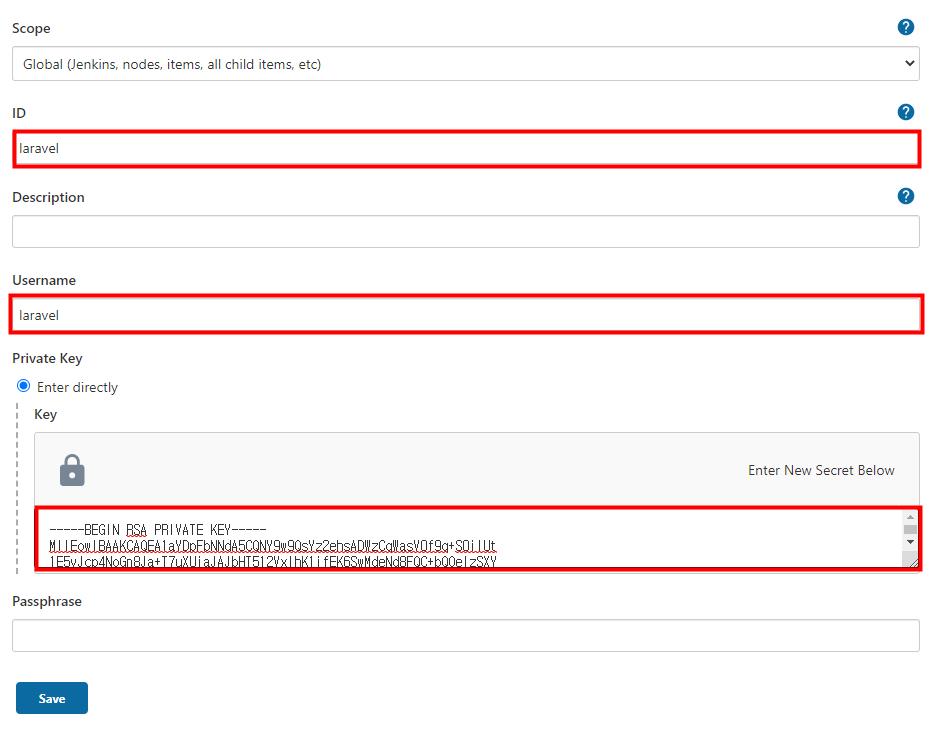Focus the Description input field
Image resolution: width=933 pixels, height=730 pixels.
(466, 231)
